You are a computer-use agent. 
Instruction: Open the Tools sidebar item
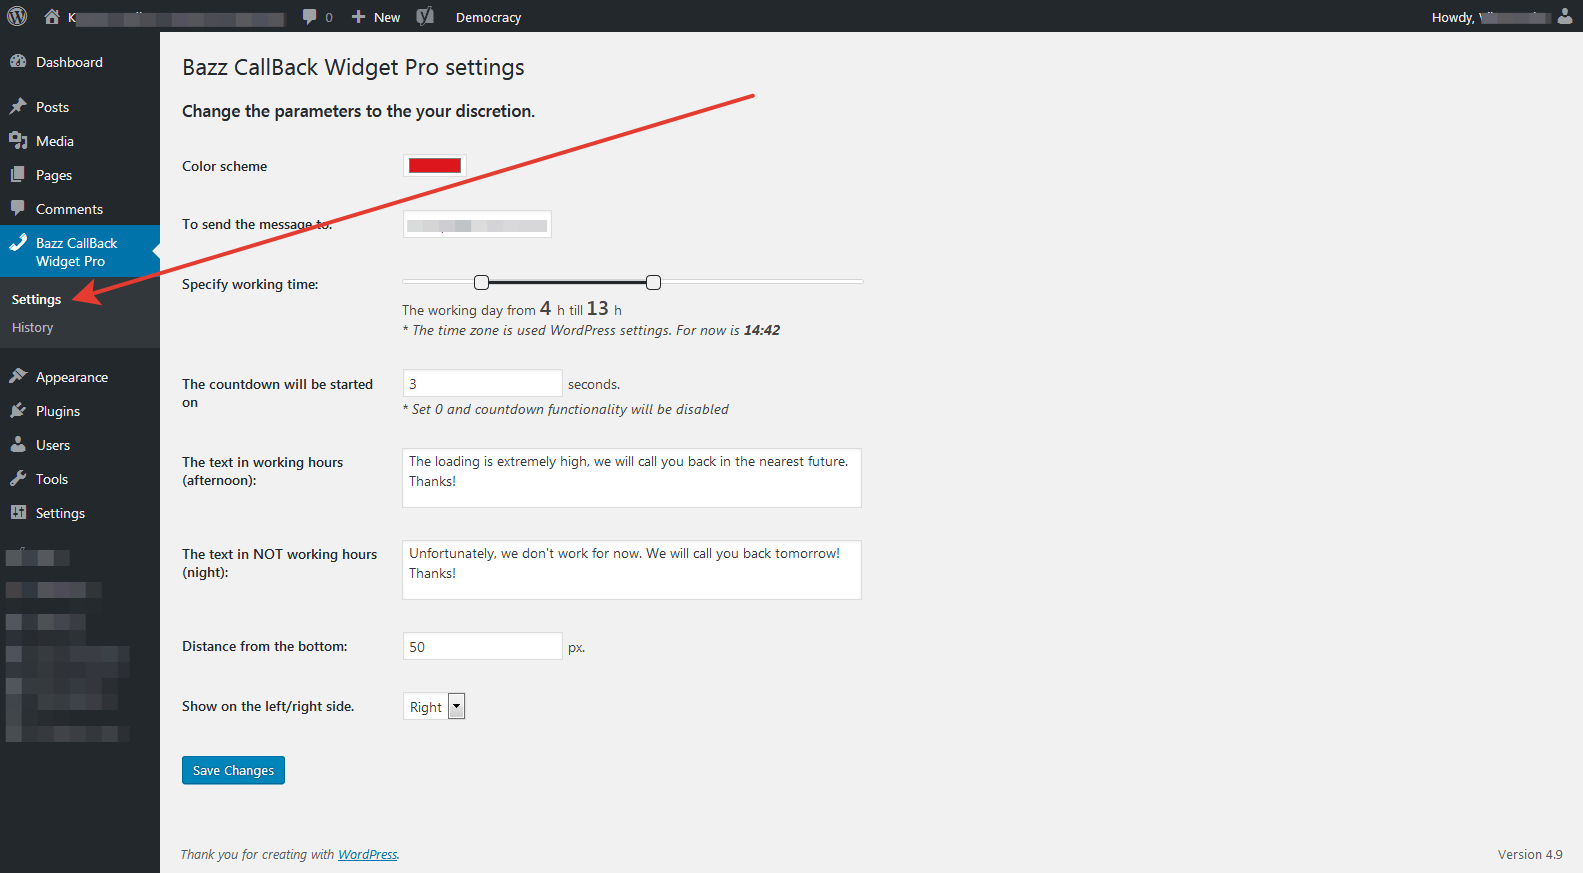click(x=51, y=479)
